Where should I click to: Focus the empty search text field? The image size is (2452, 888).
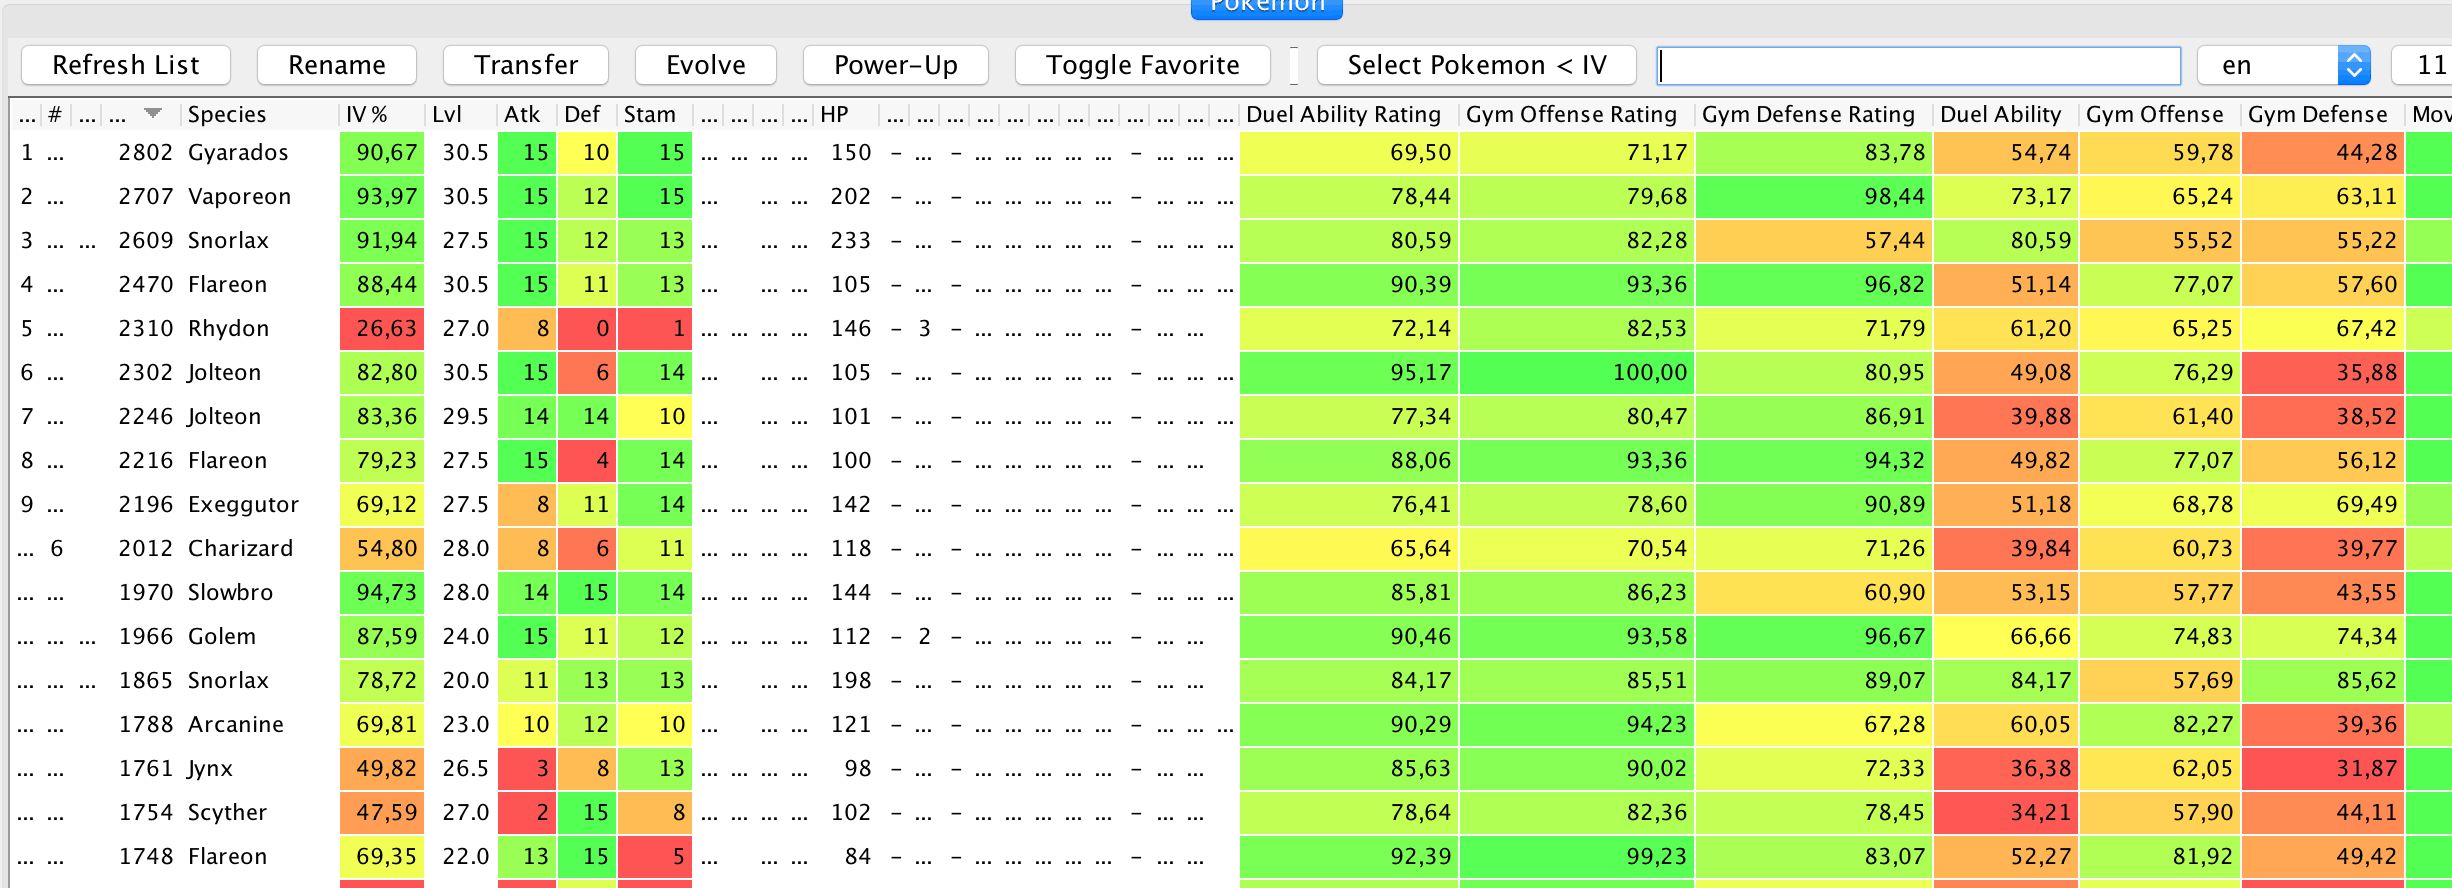click(1919, 66)
